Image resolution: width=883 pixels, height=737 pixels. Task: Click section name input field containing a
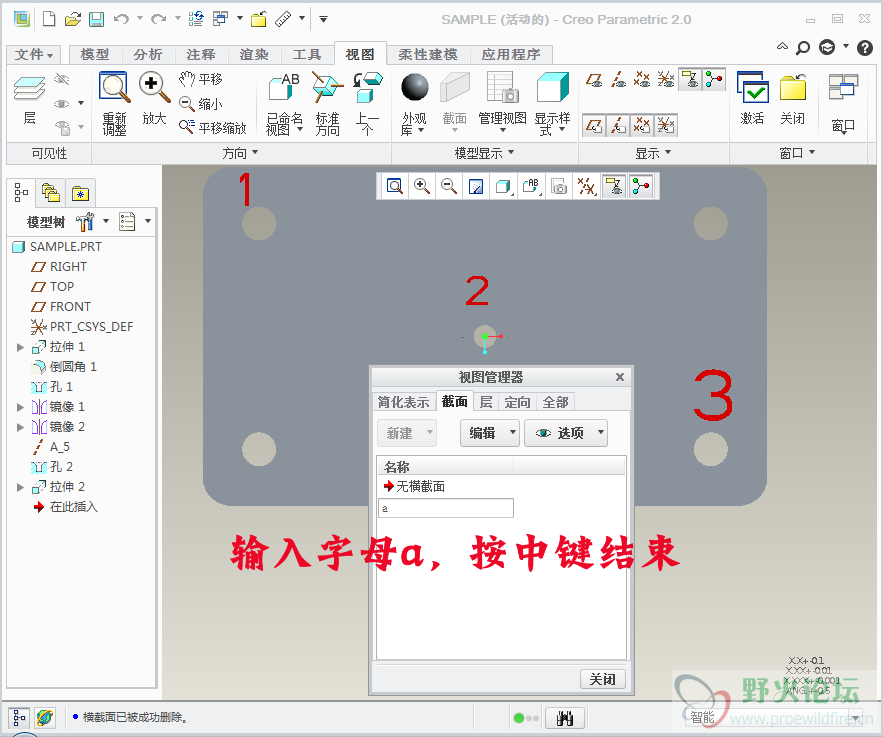[446, 508]
